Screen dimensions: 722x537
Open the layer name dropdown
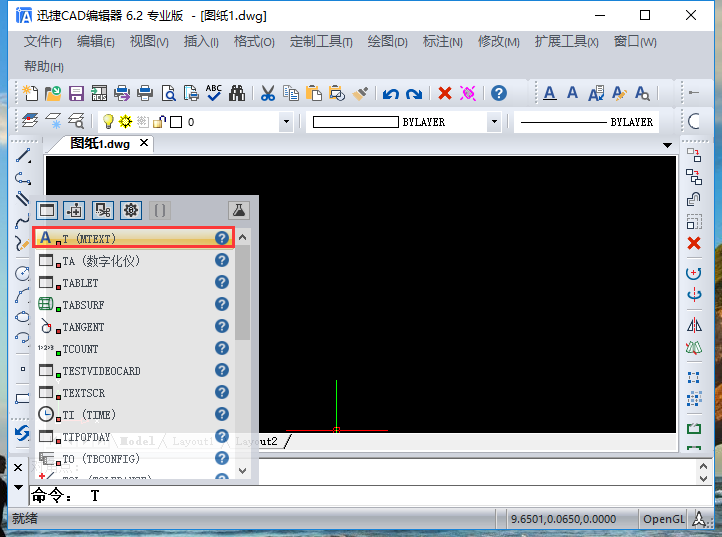[286, 122]
